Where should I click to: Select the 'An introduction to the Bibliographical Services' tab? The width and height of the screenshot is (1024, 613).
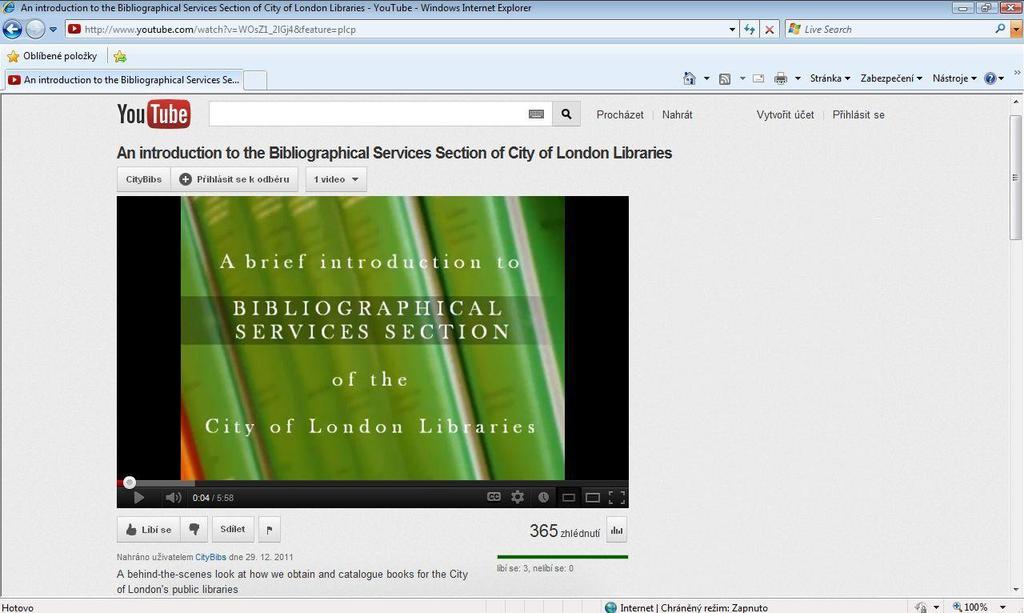point(124,80)
